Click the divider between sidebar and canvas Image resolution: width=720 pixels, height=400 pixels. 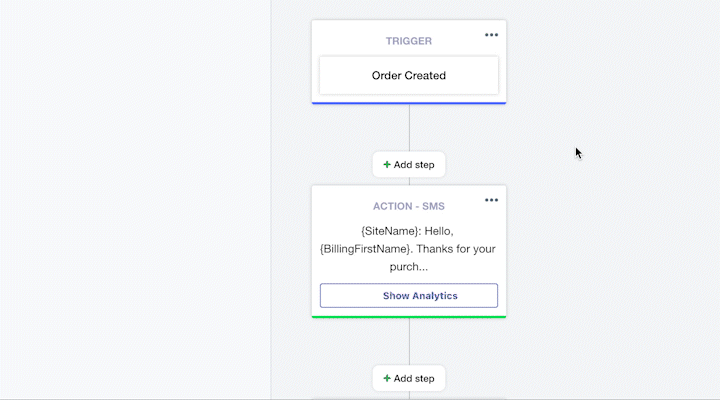271,200
